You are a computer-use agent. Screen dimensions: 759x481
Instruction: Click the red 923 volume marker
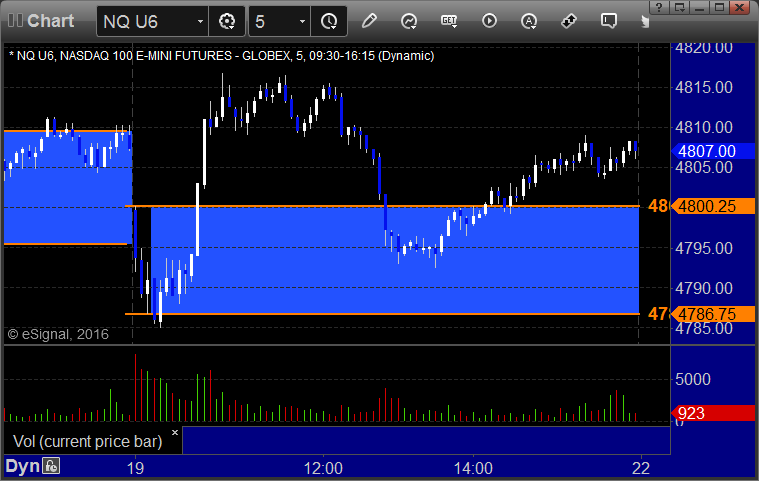tap(713, 413)
